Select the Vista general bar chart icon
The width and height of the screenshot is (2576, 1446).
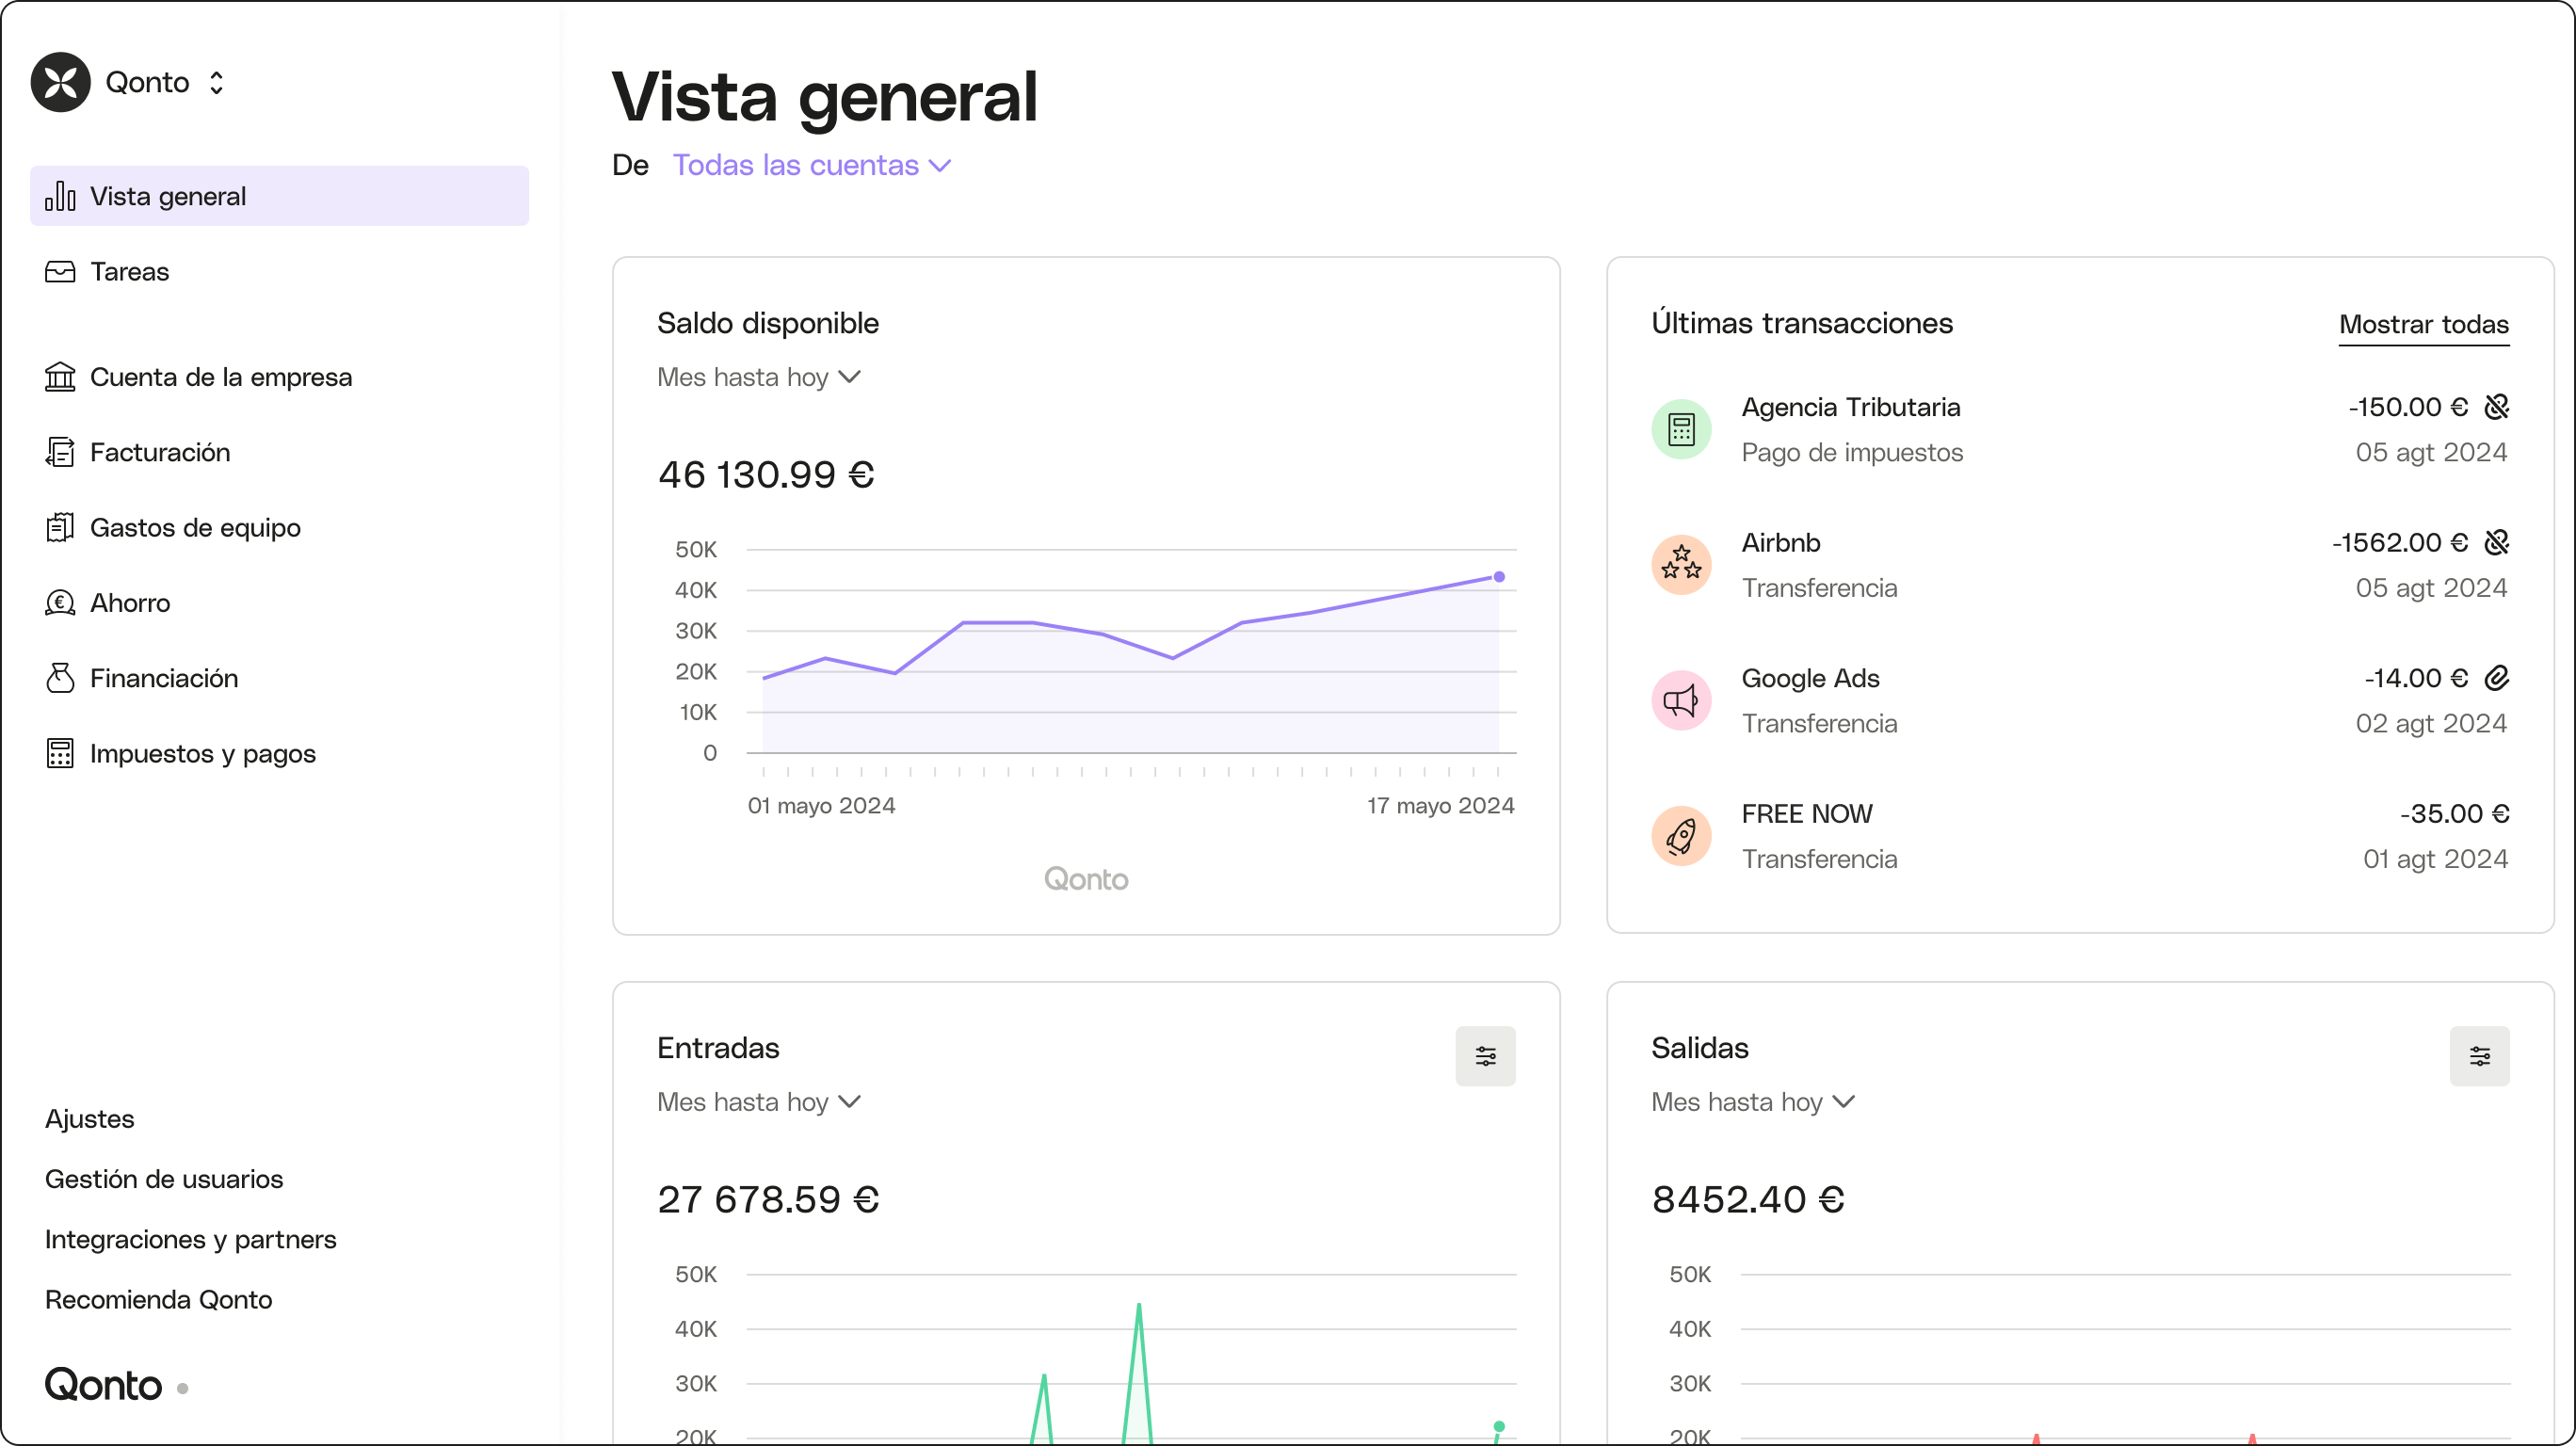point(60,196)
